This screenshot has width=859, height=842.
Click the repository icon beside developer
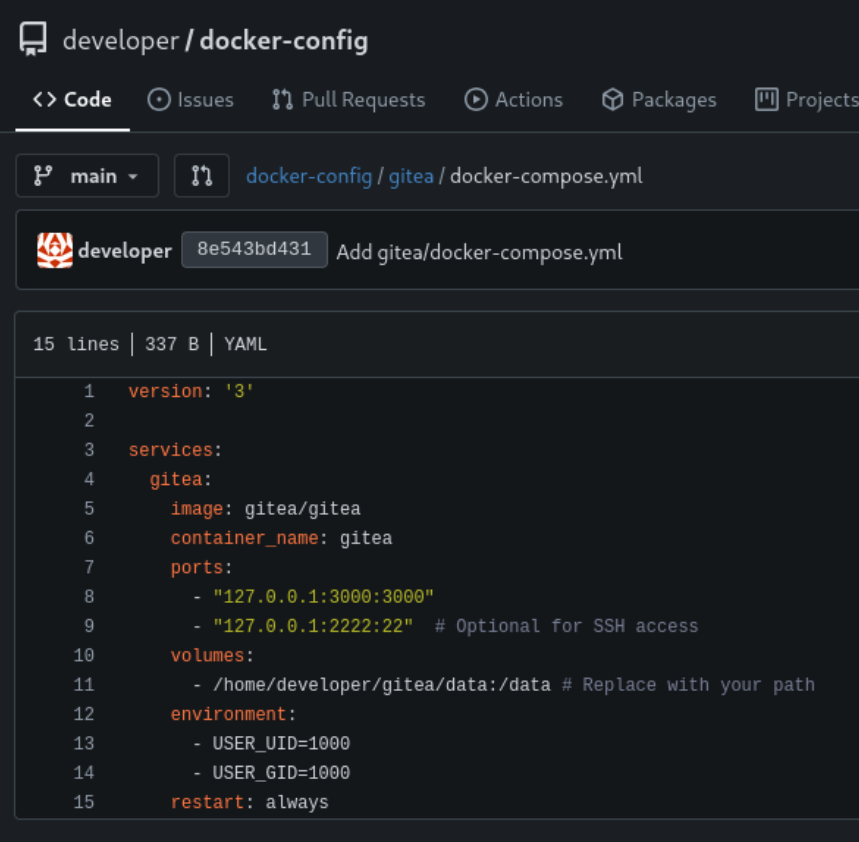tap(33, 39)
